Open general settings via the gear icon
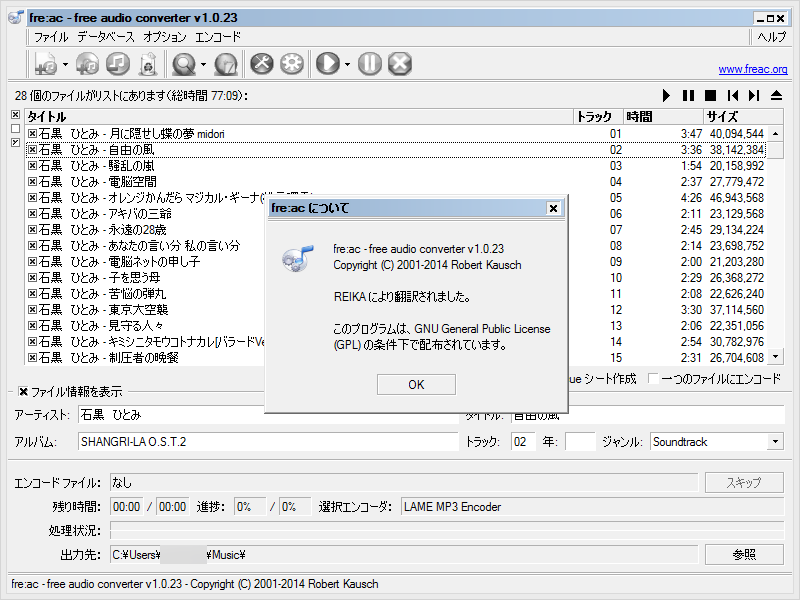This screenshot has height=600, width=800. 291,63
